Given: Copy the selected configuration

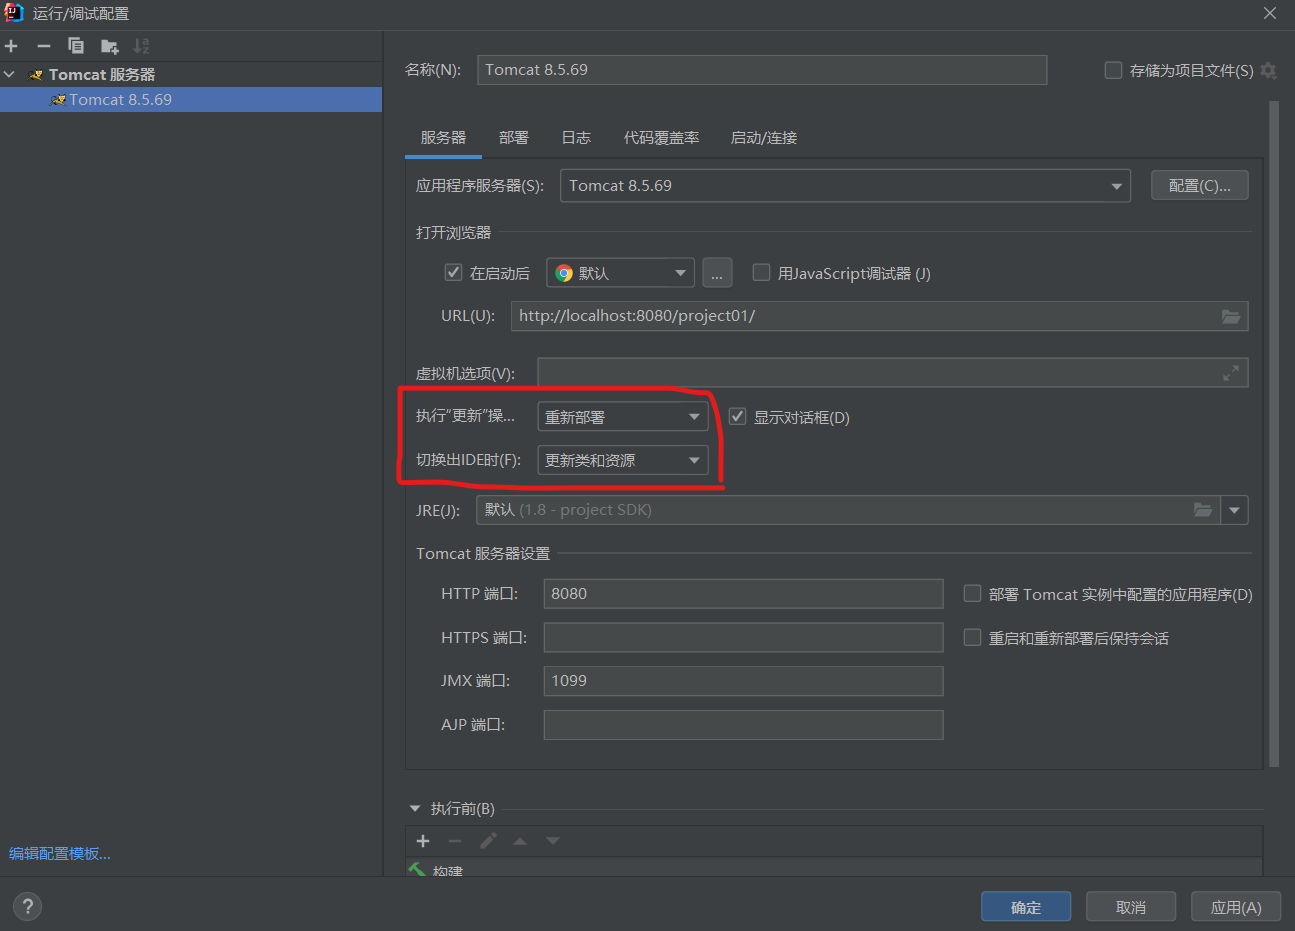Looking at the screenshot, I should tap(76, 46).
